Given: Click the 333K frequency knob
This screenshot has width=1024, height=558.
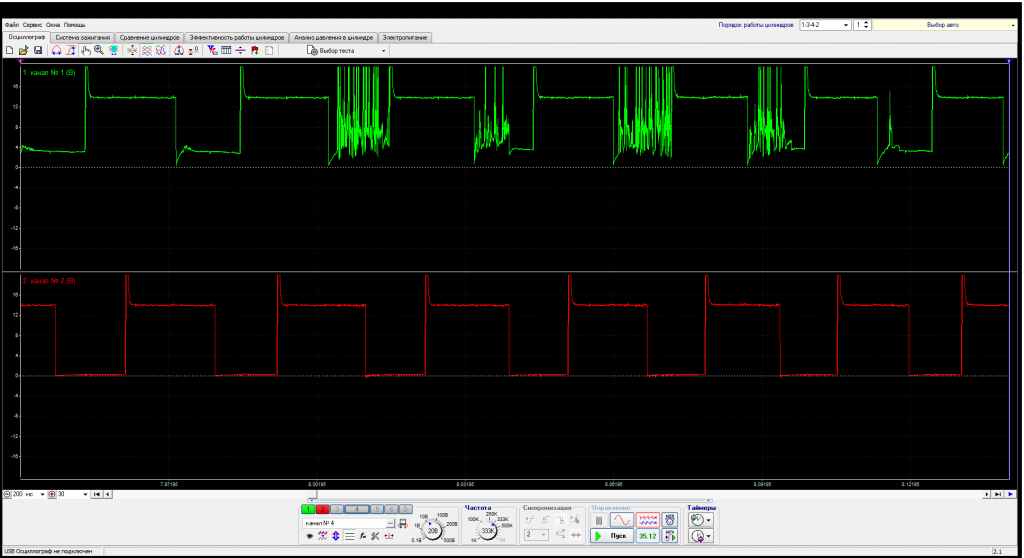Looking at the screenshot, I should [487, 531].
